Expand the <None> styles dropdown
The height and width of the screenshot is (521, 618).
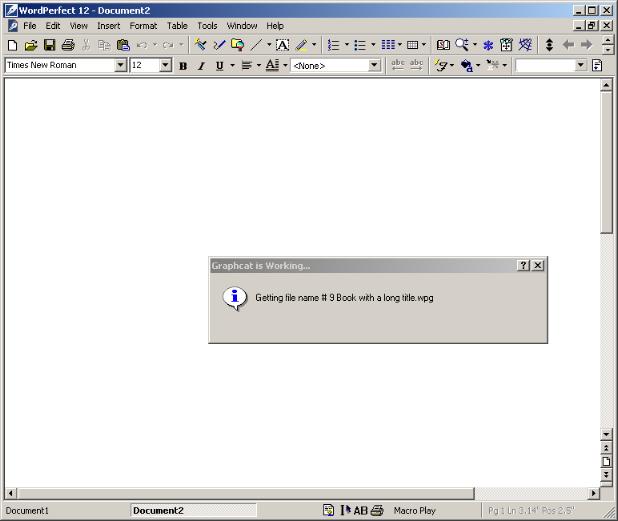[374, 65]
